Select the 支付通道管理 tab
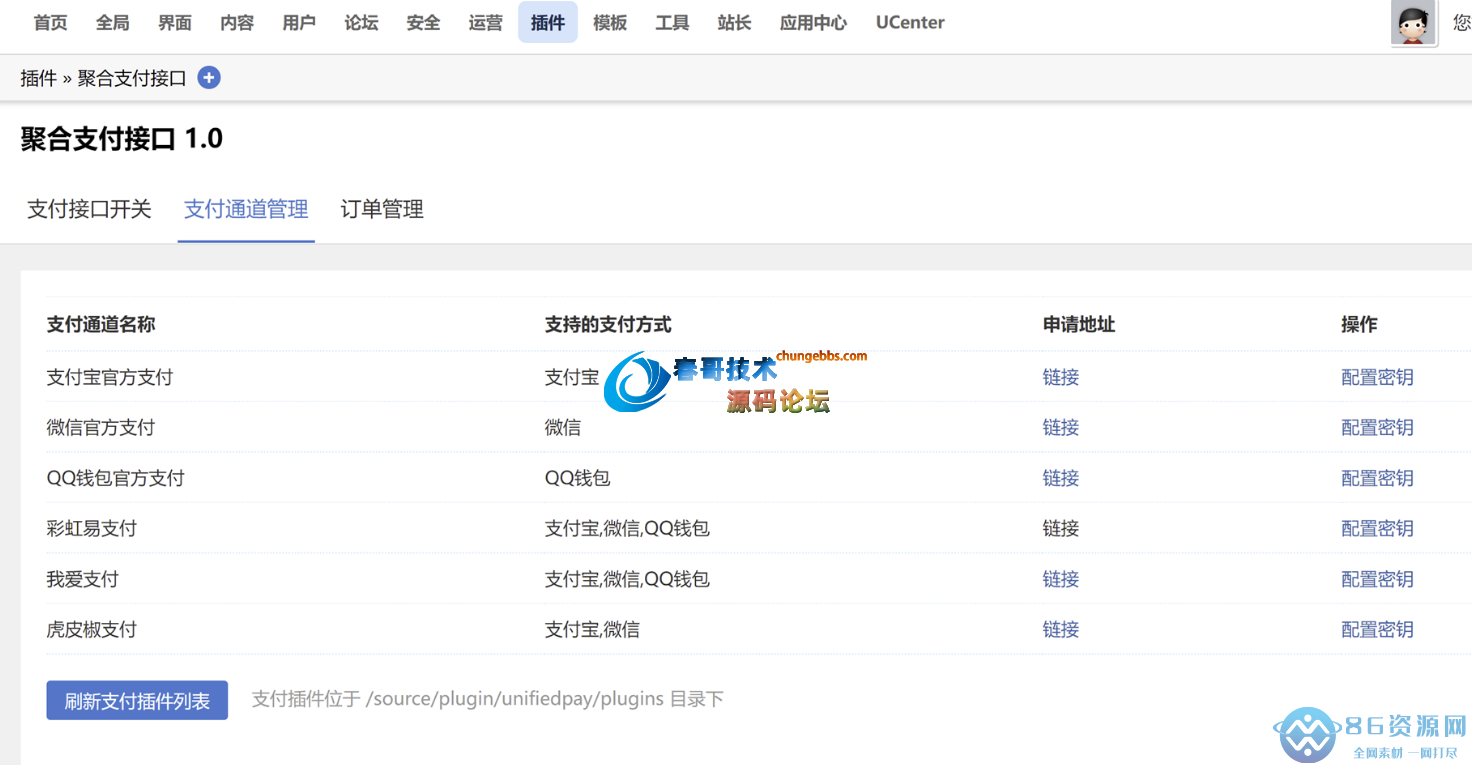This screenshot has height=765, width=1472. tap(246, 209)
